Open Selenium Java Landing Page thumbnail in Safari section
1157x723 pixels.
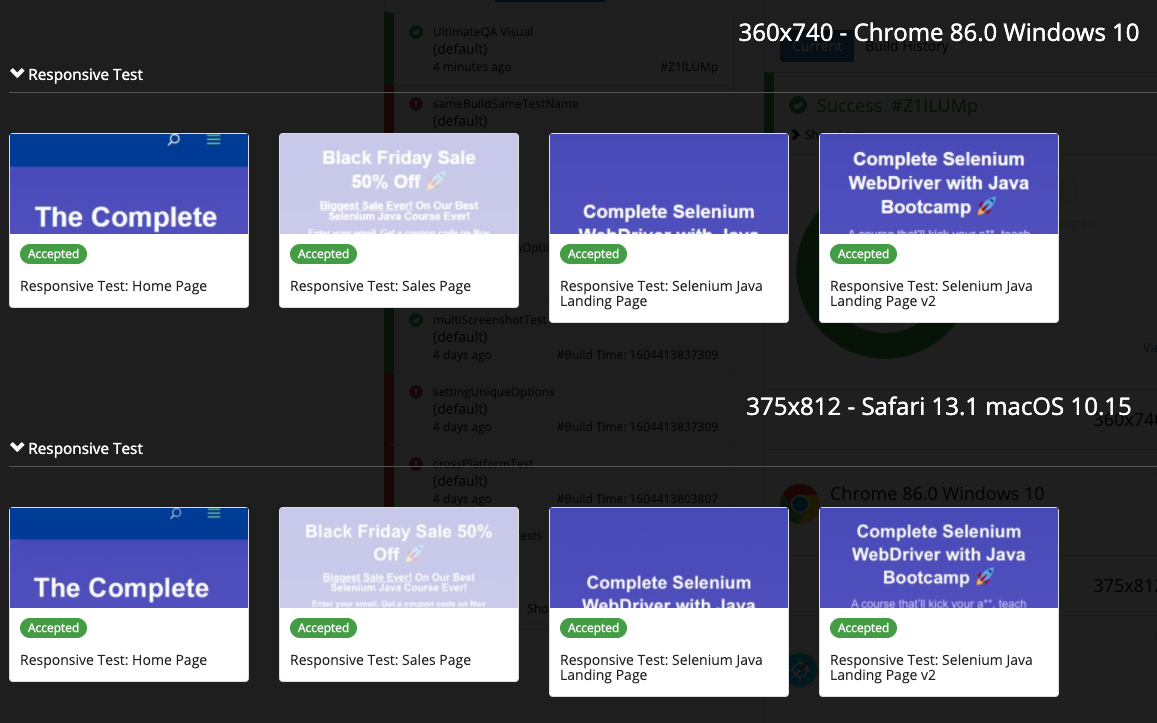tap(669, 558)
